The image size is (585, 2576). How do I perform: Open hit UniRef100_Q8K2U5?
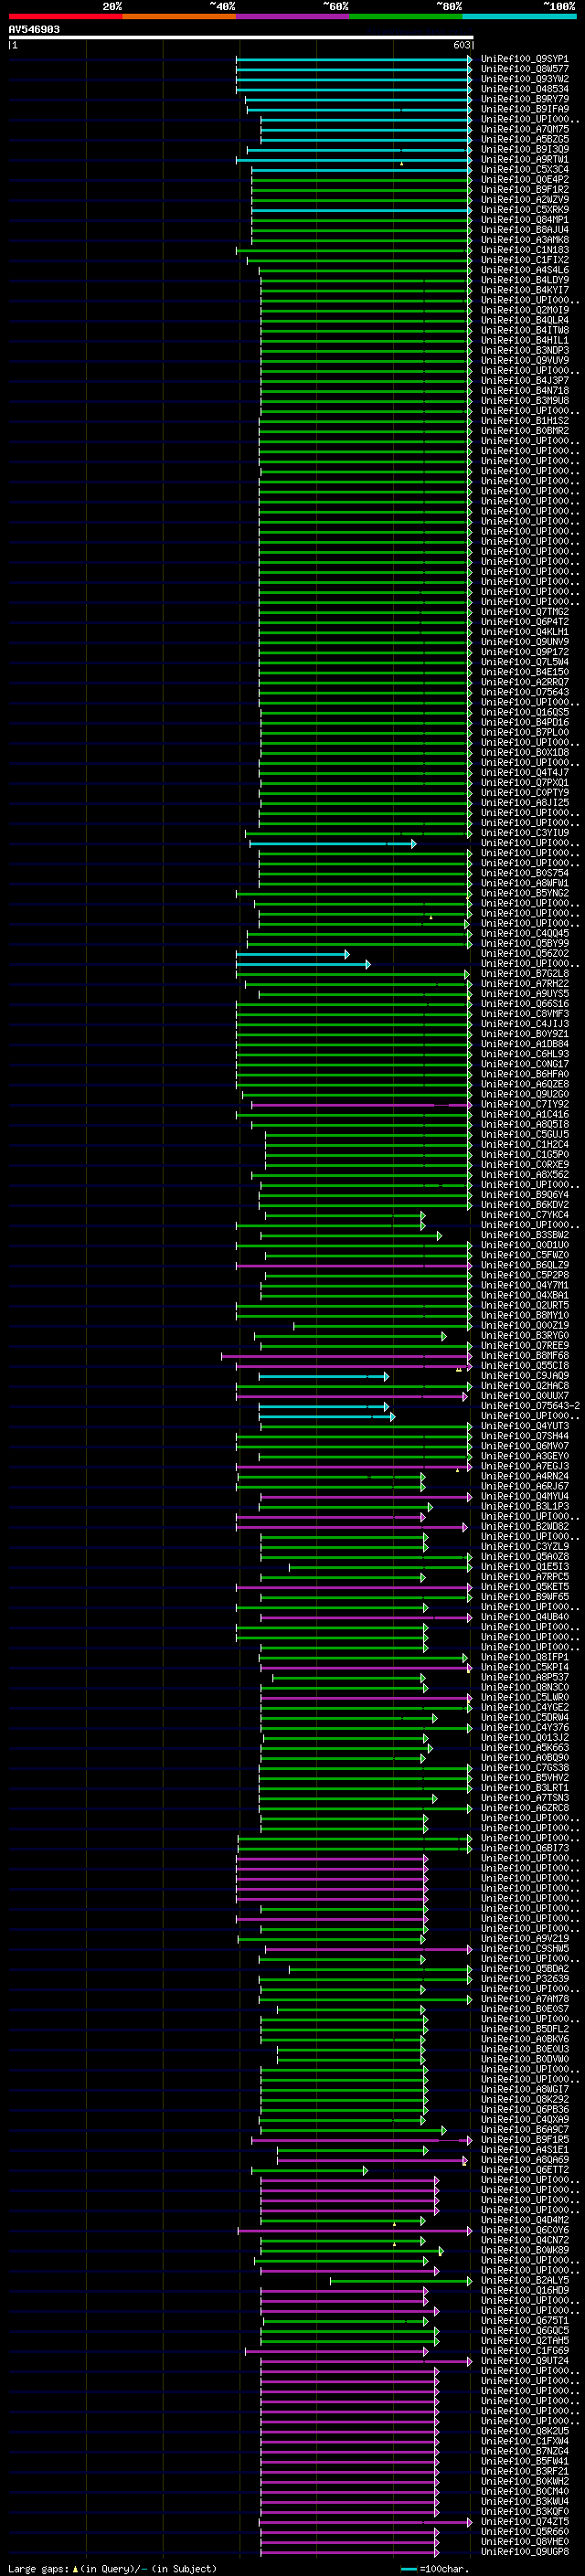tap(524, 2431)
